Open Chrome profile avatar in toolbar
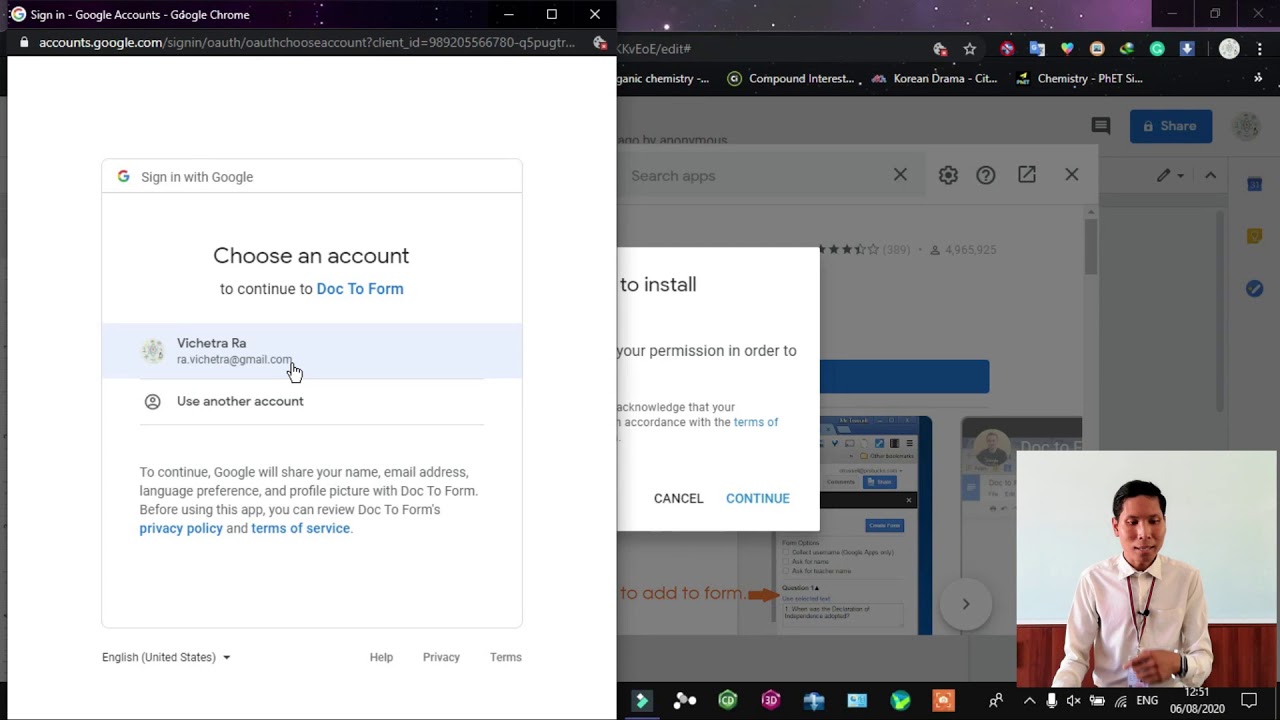The width and height of the screenshot is (1280, 720). tap(1229, 49)
